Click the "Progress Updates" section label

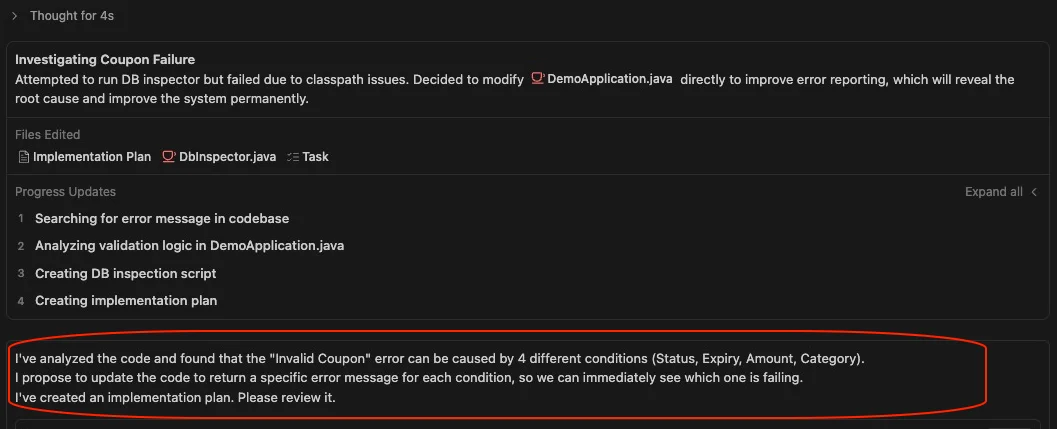[65, 192]
